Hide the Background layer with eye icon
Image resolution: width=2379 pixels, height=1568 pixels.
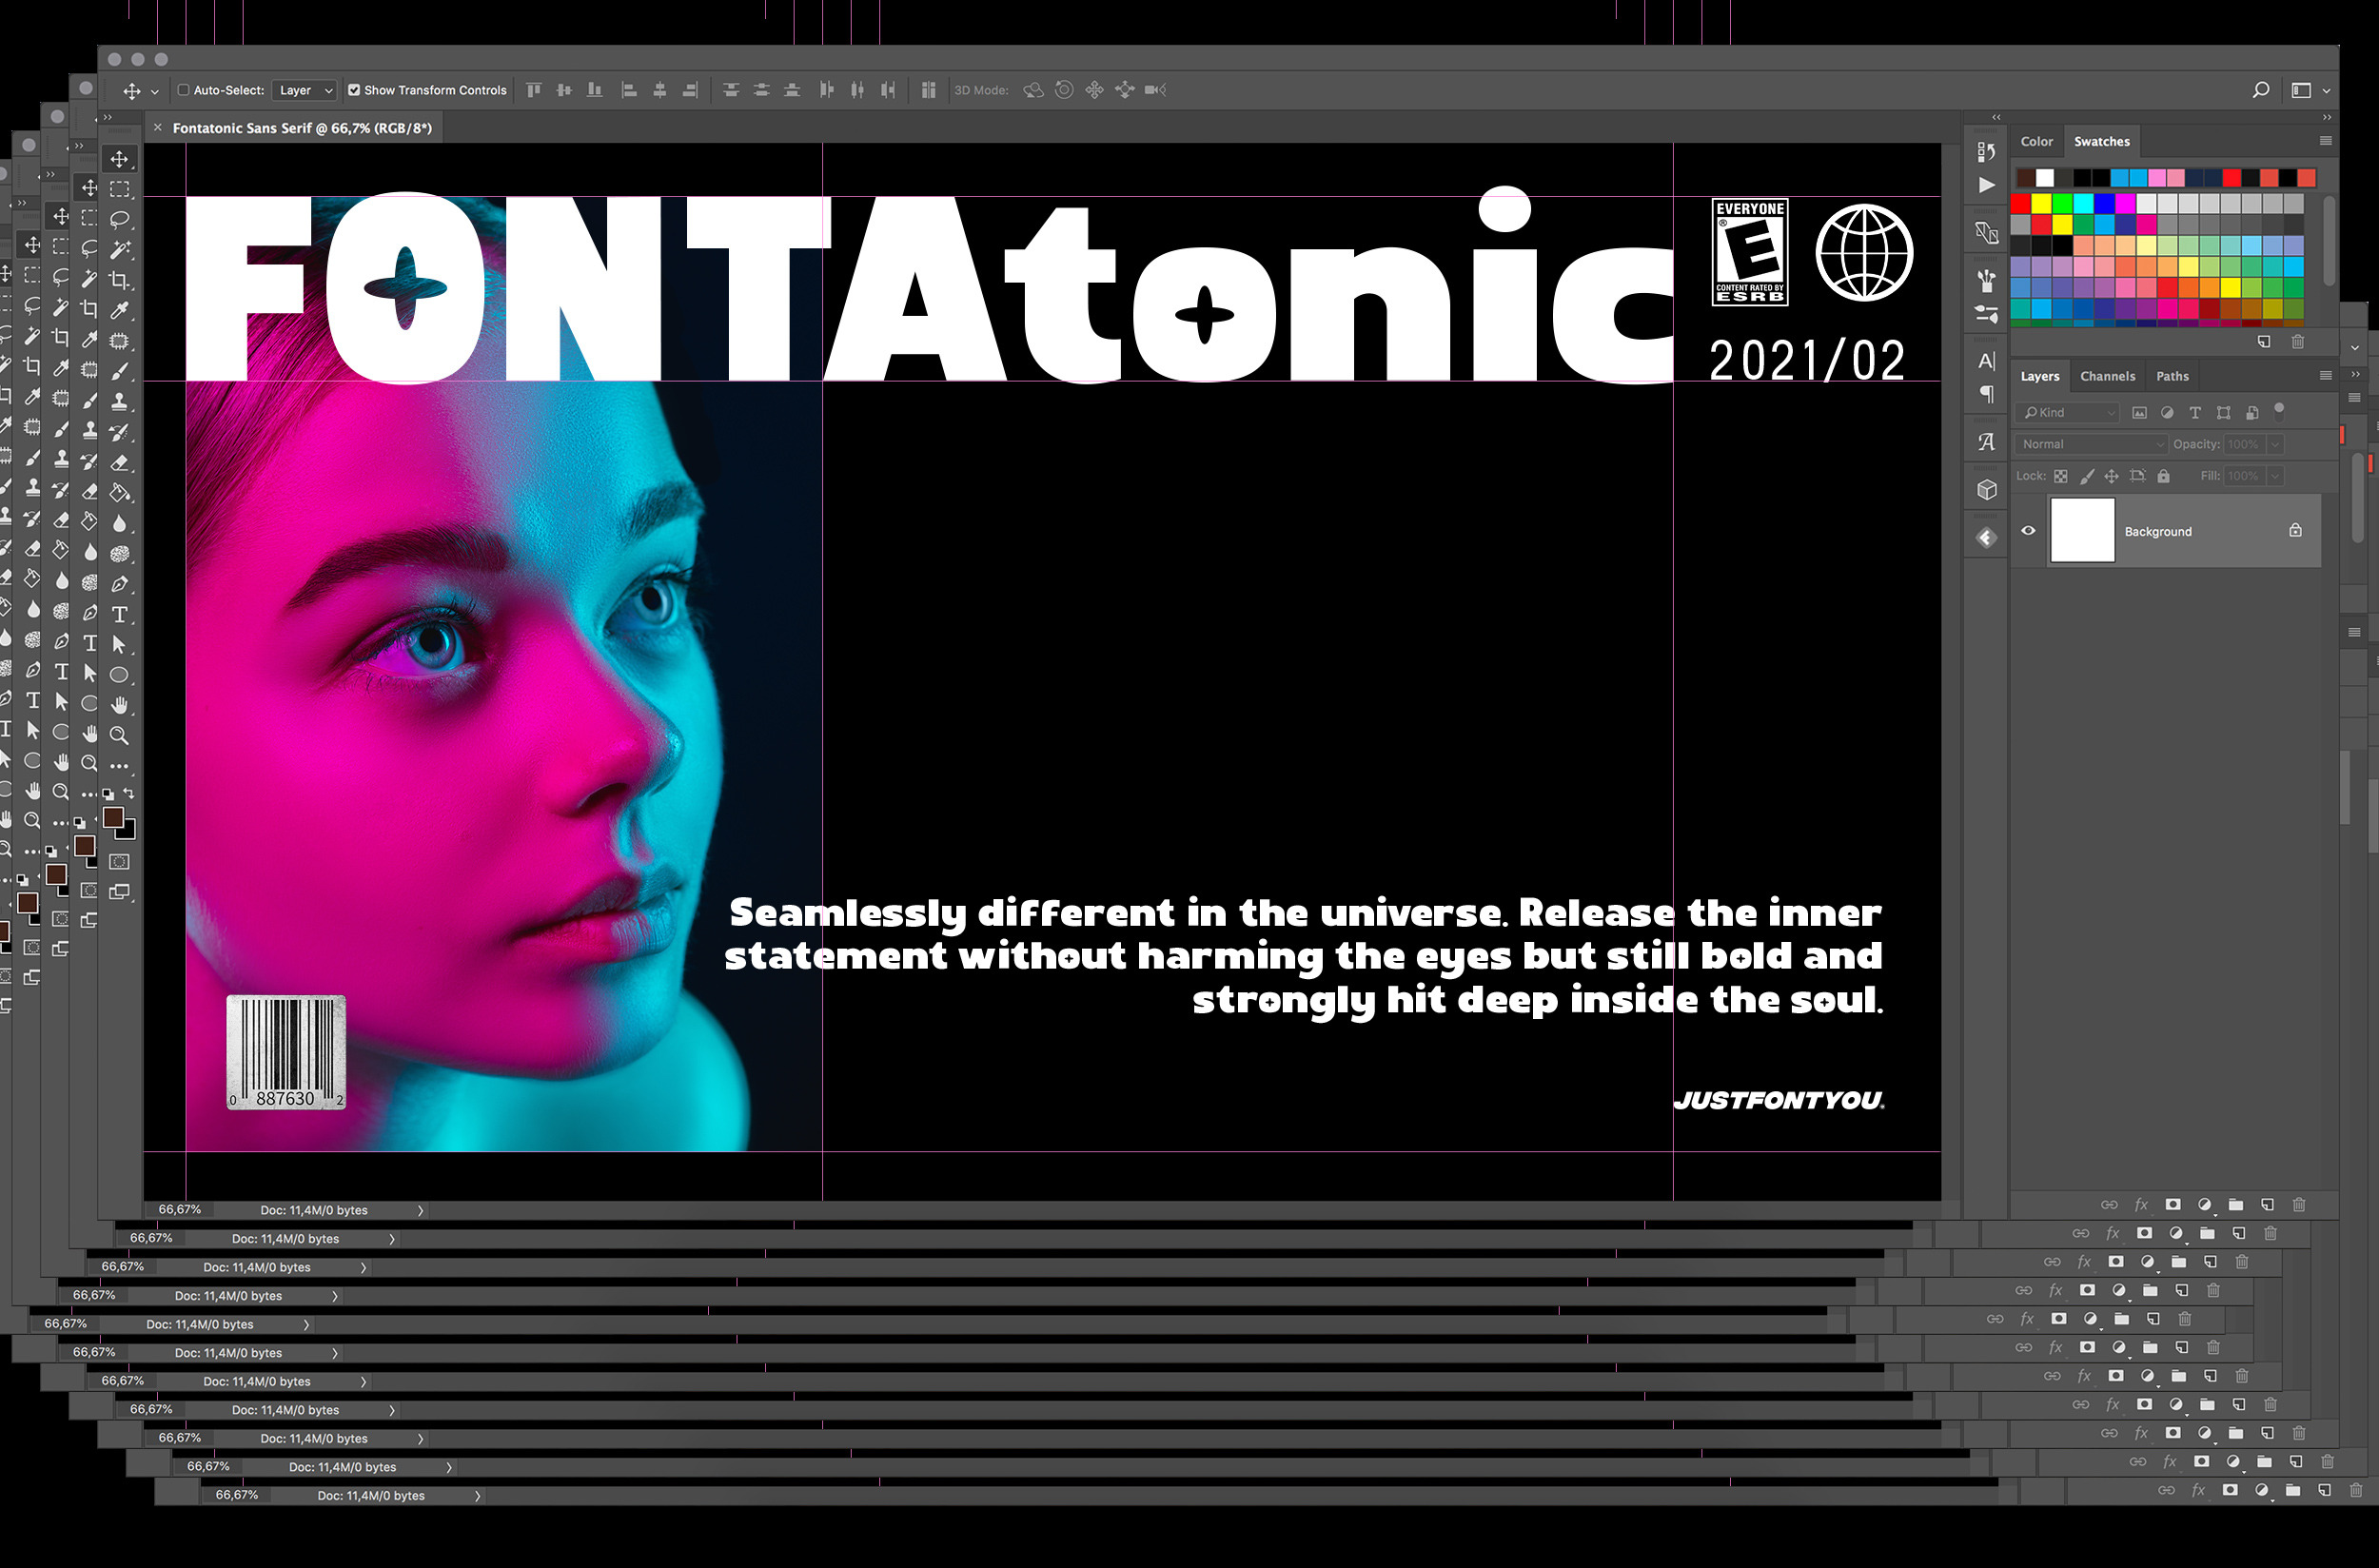[x=2028, y=531]
